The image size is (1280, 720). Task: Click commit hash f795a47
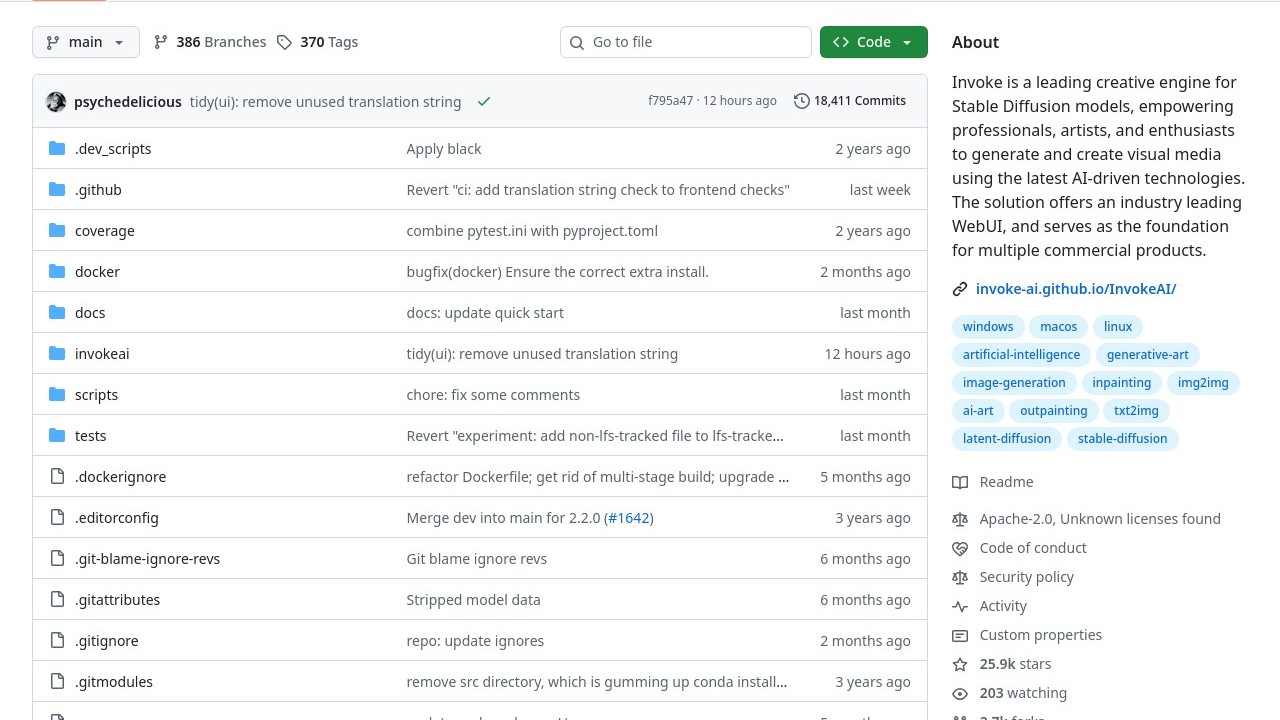click(x=670, y=101)
